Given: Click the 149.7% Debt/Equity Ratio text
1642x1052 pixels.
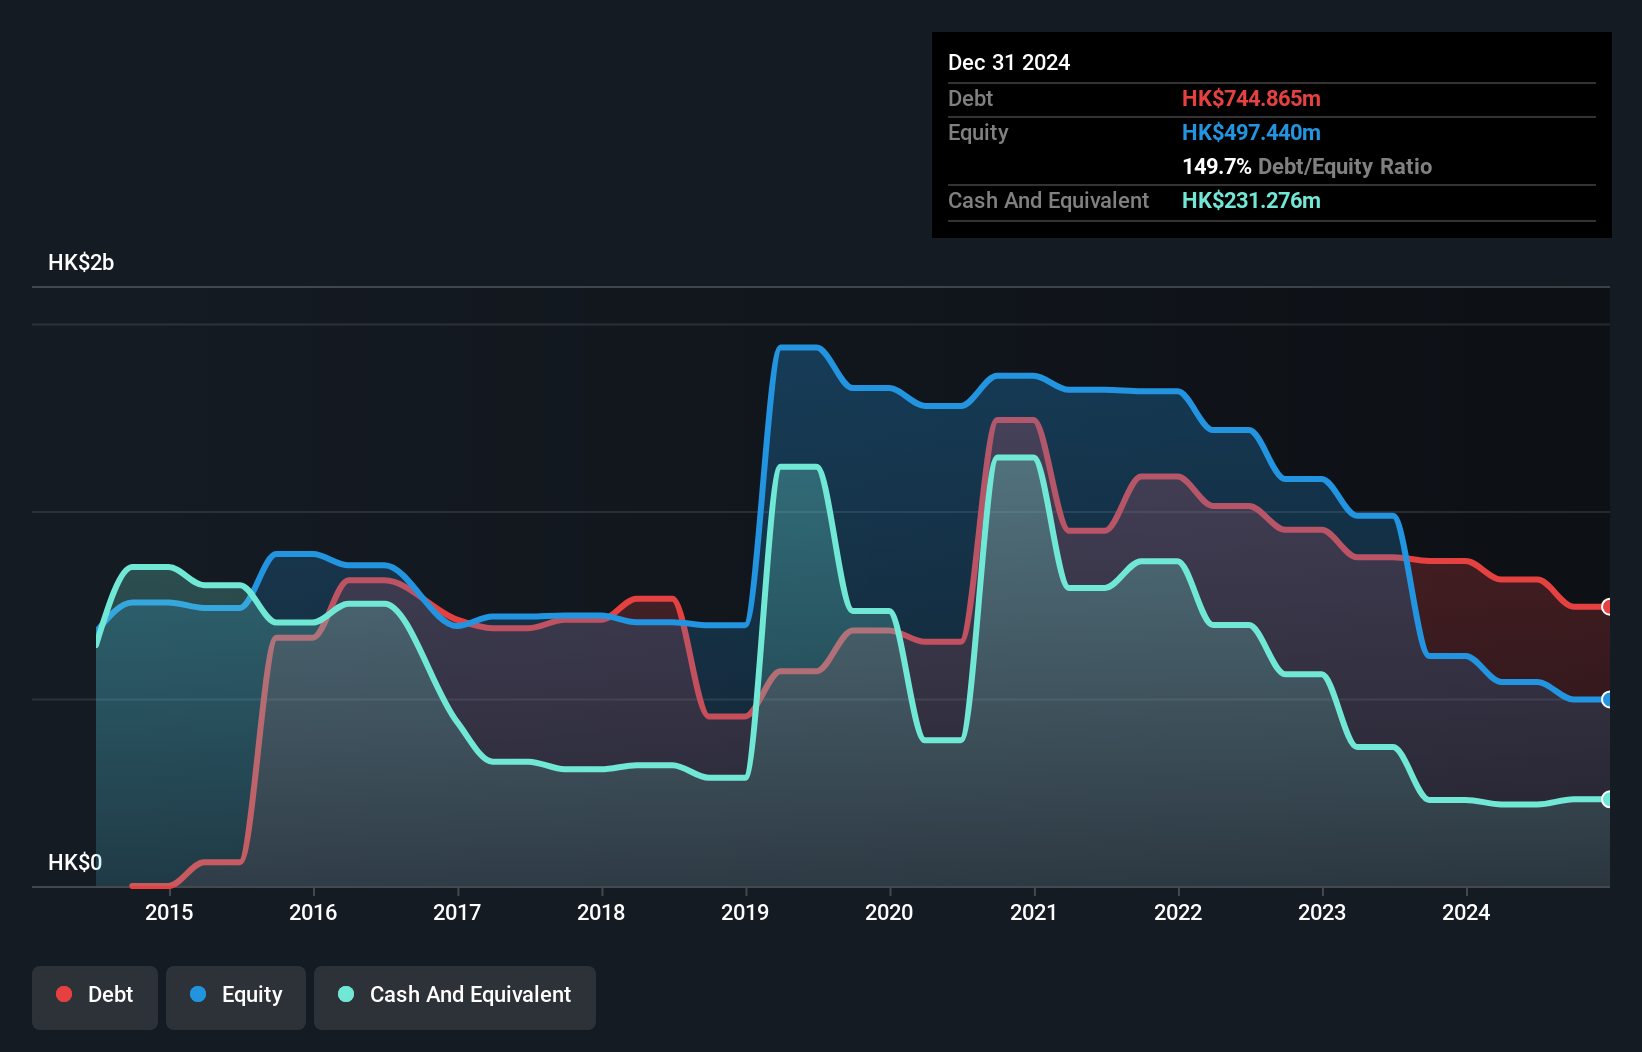Looking at the screenshot, I should pos(1307,167).
